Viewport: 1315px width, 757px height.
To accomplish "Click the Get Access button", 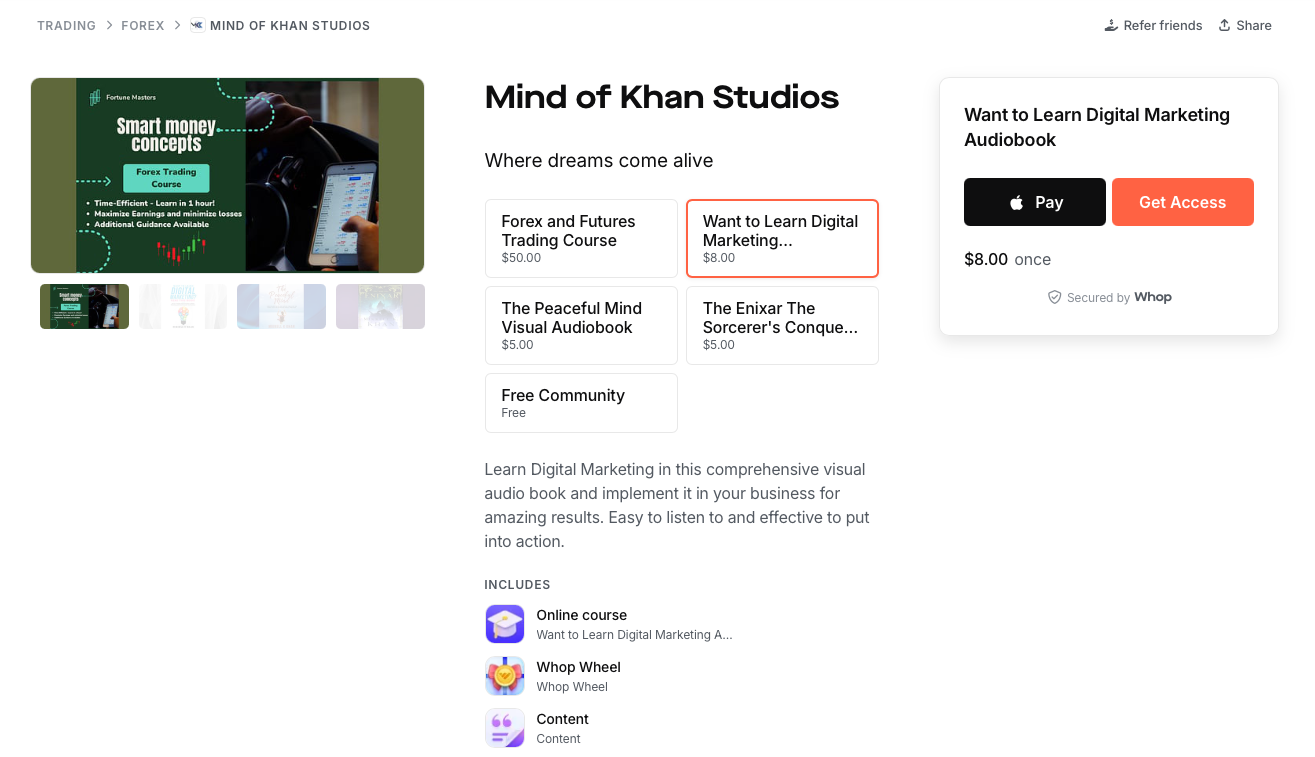I will tap(1182, 201).
